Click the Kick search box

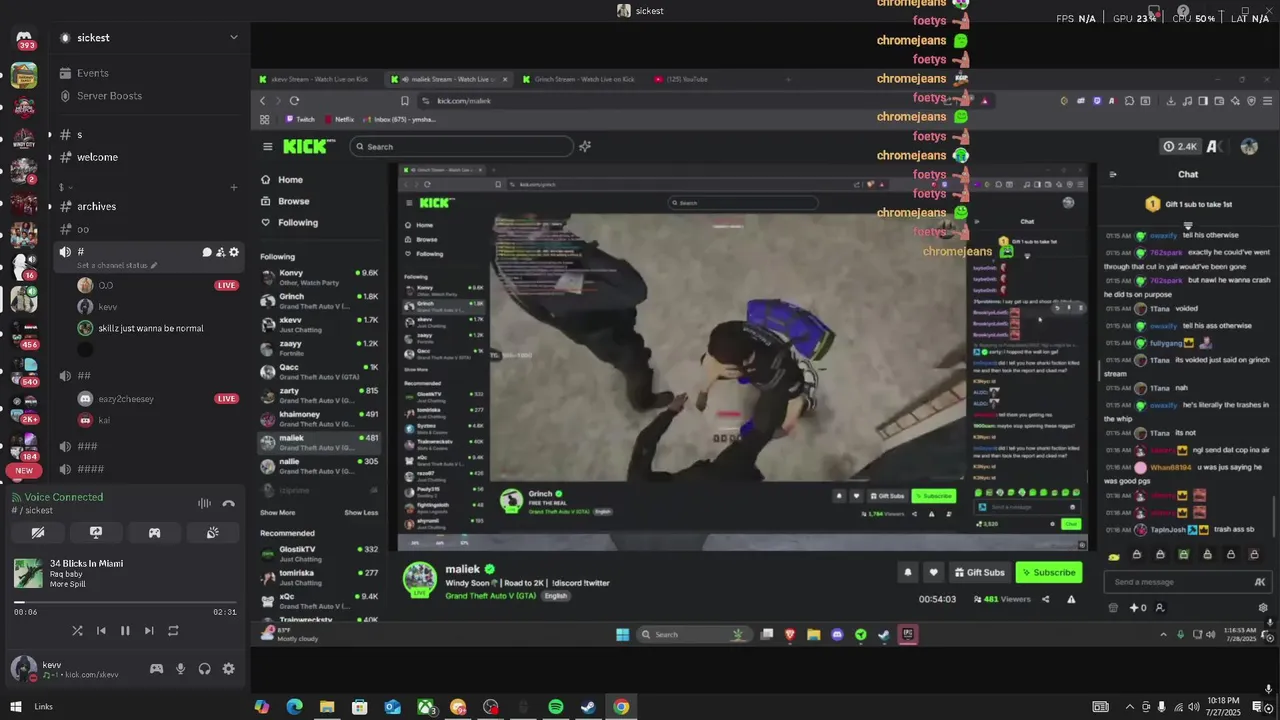coord(461,146)
